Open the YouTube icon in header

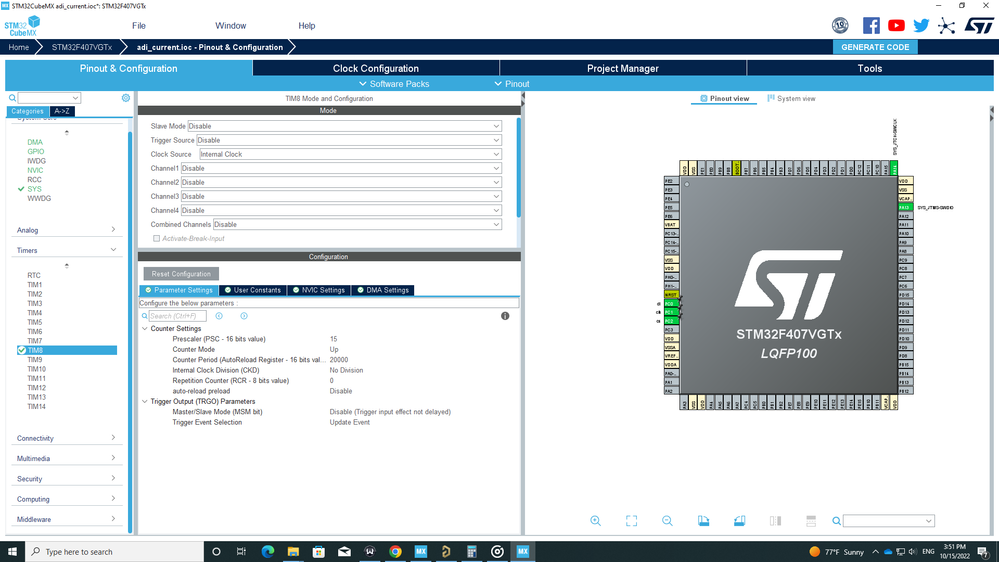click(x=896, y=25)
